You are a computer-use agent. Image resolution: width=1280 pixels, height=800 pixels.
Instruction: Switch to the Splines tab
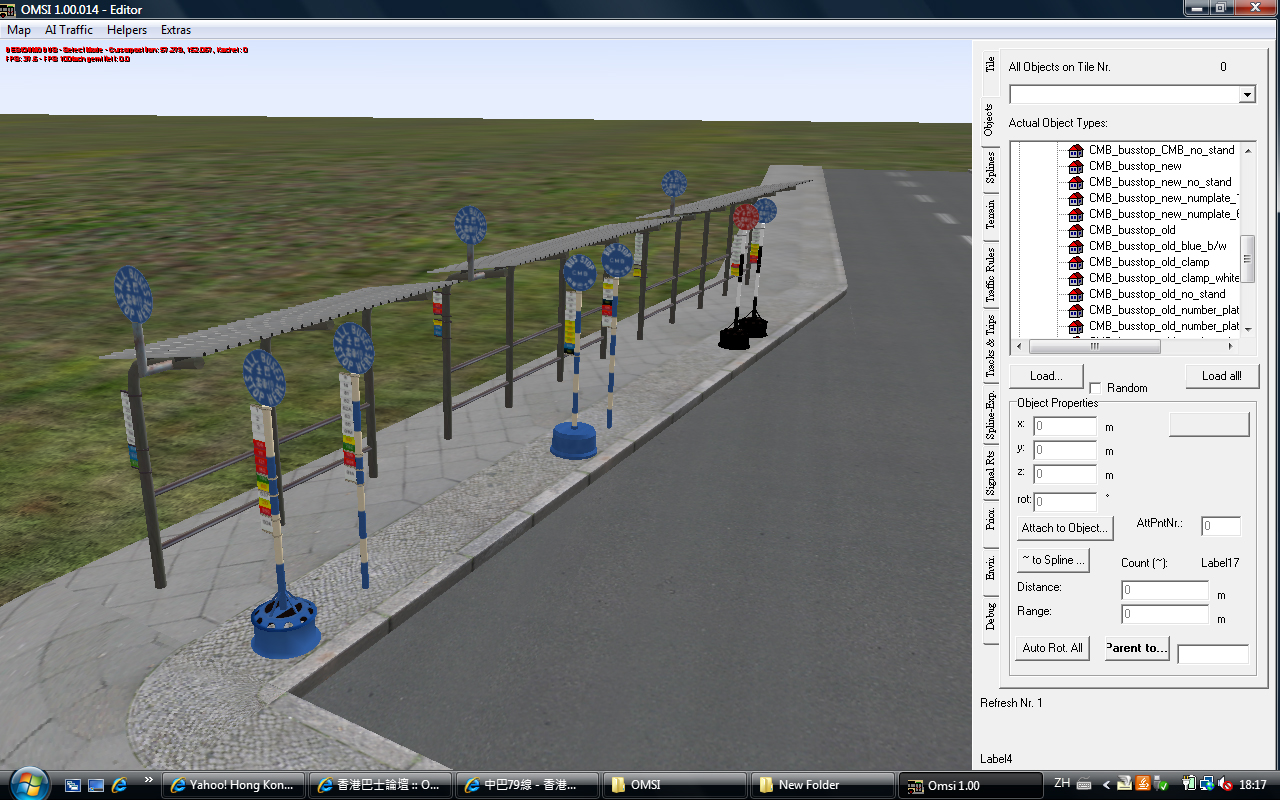[990, 168]
